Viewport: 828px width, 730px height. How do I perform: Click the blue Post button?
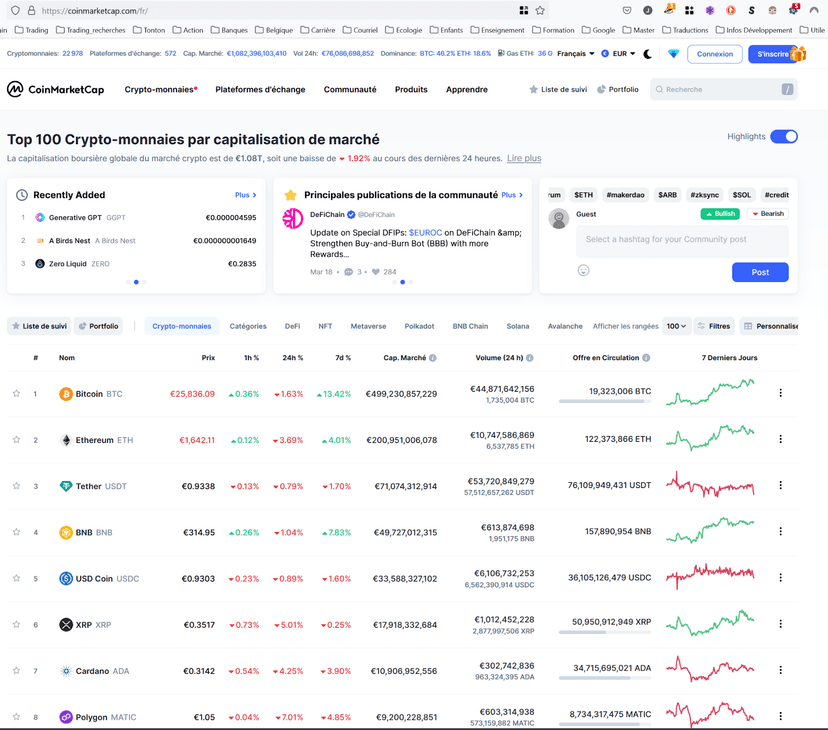tap(760, 272)
